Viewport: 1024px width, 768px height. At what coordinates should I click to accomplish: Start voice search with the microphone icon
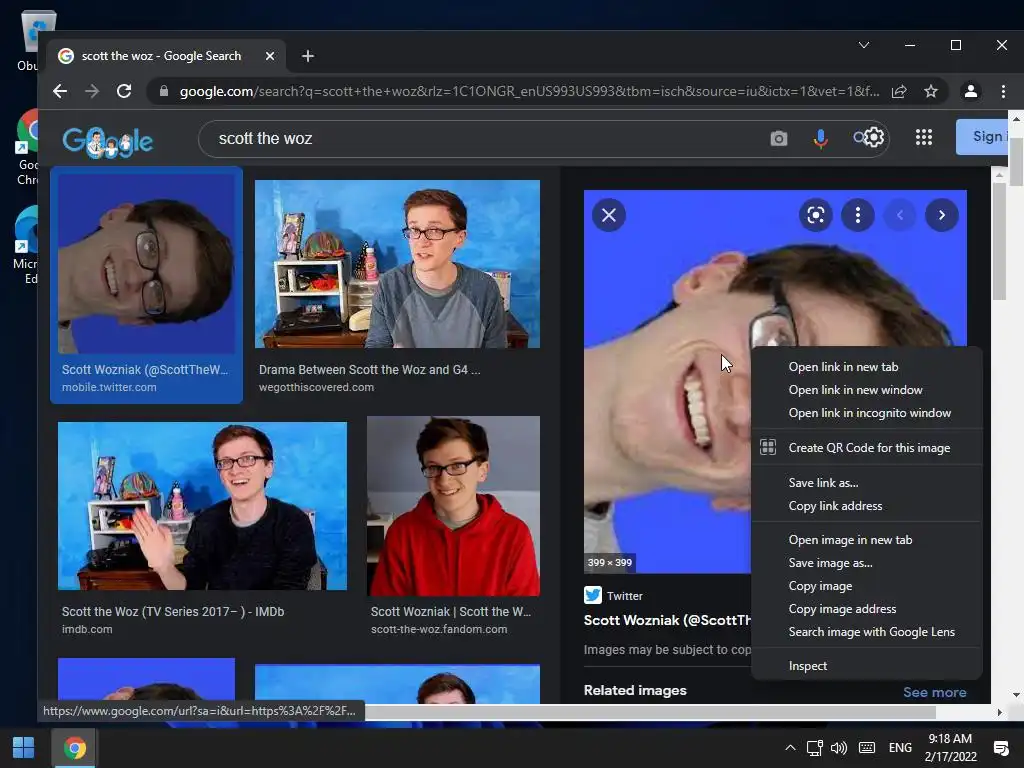click(820, 138)
